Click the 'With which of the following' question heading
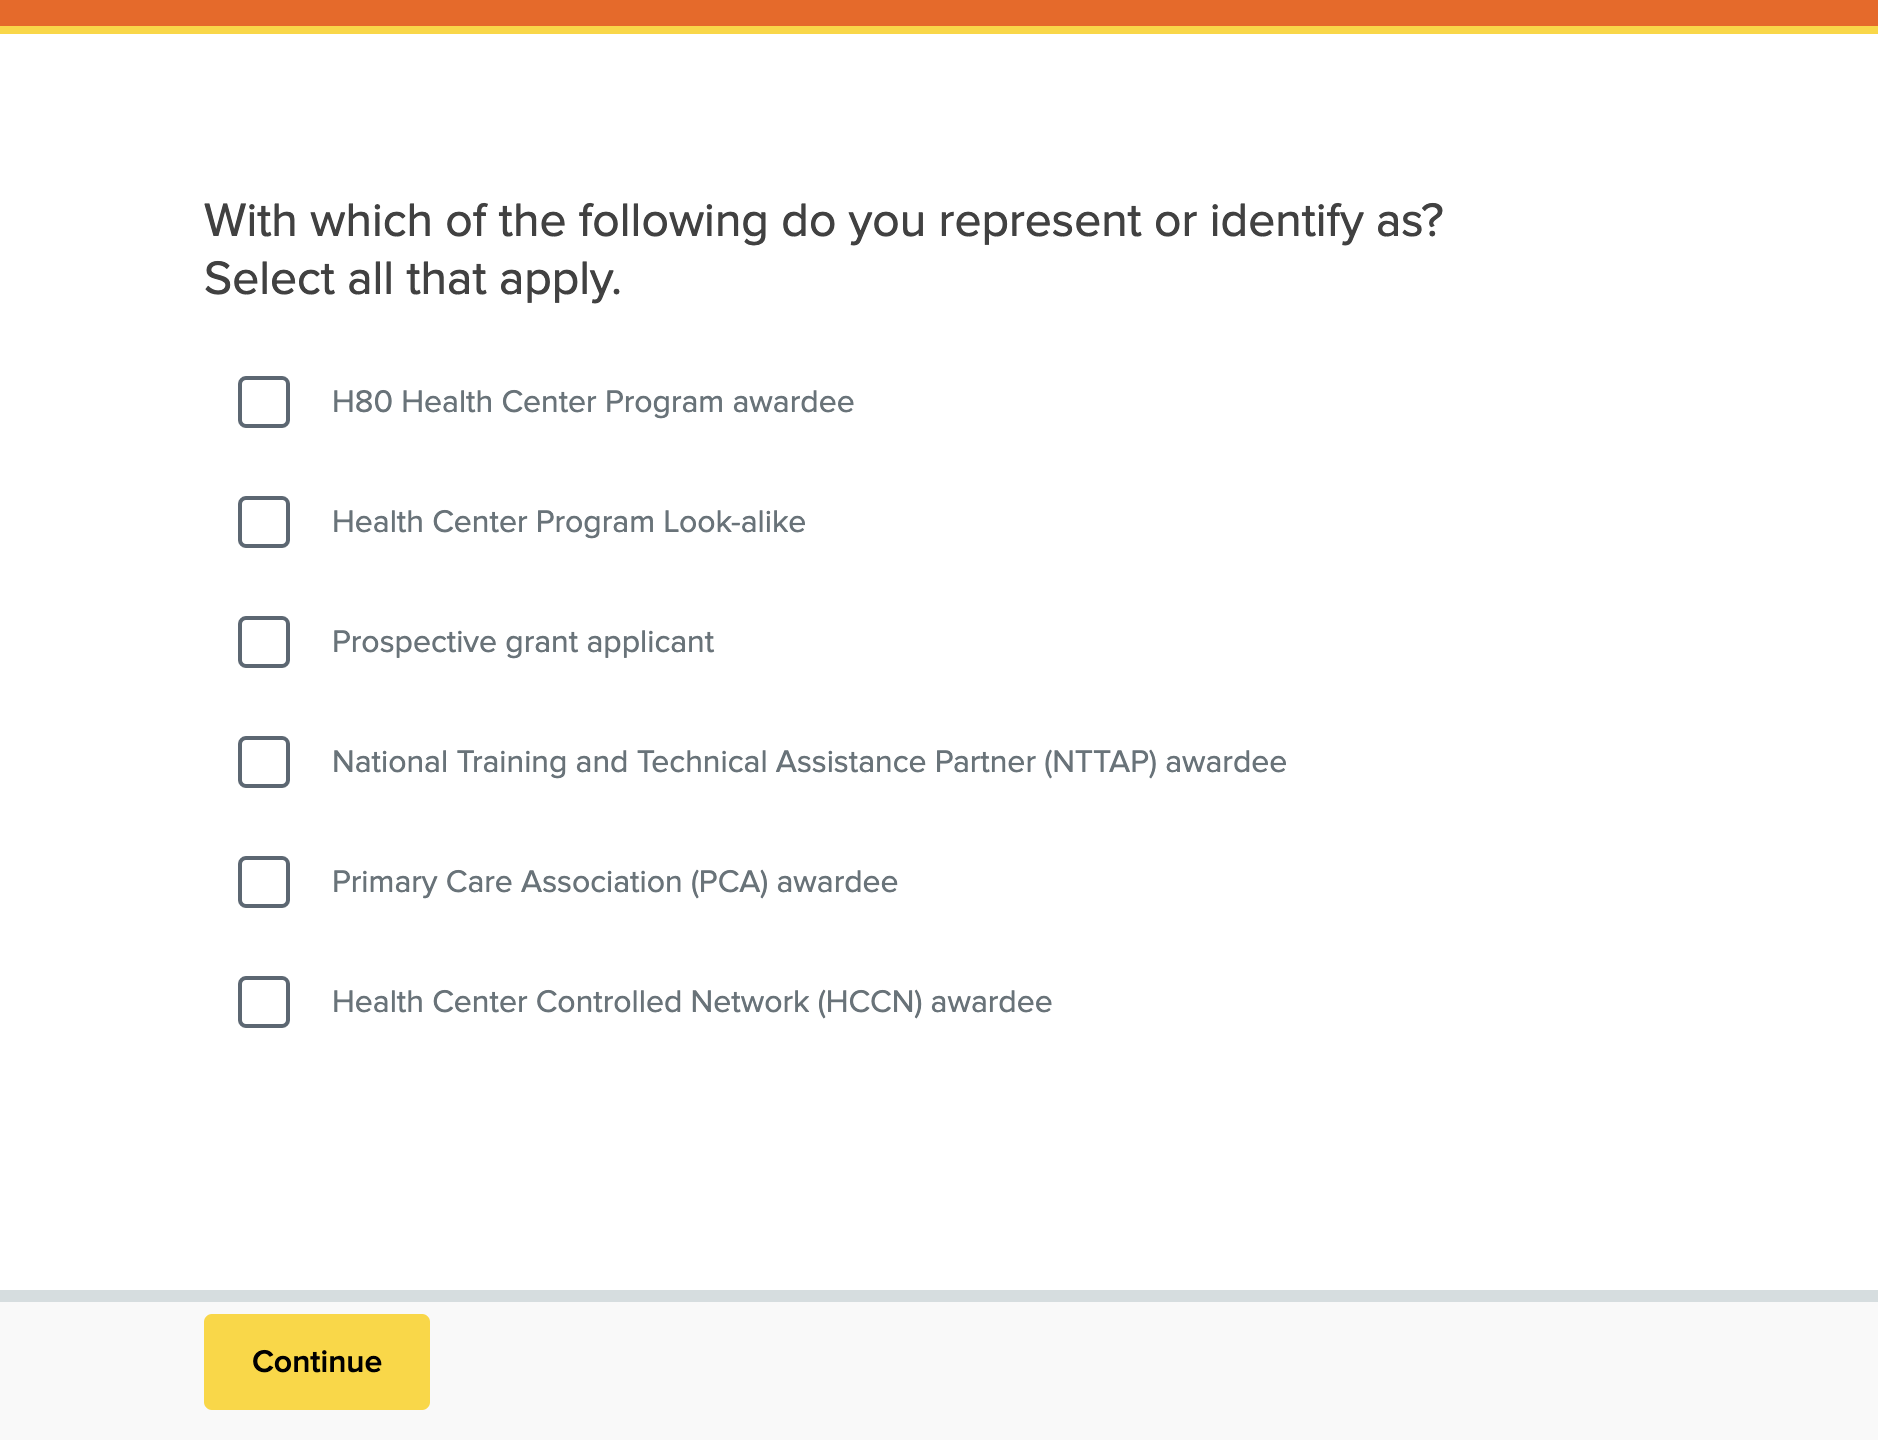1878x1440 pixels. (x=822, y=221)
